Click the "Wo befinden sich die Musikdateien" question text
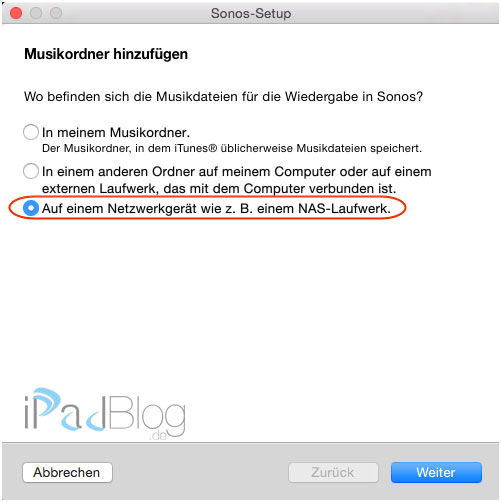 223,97
